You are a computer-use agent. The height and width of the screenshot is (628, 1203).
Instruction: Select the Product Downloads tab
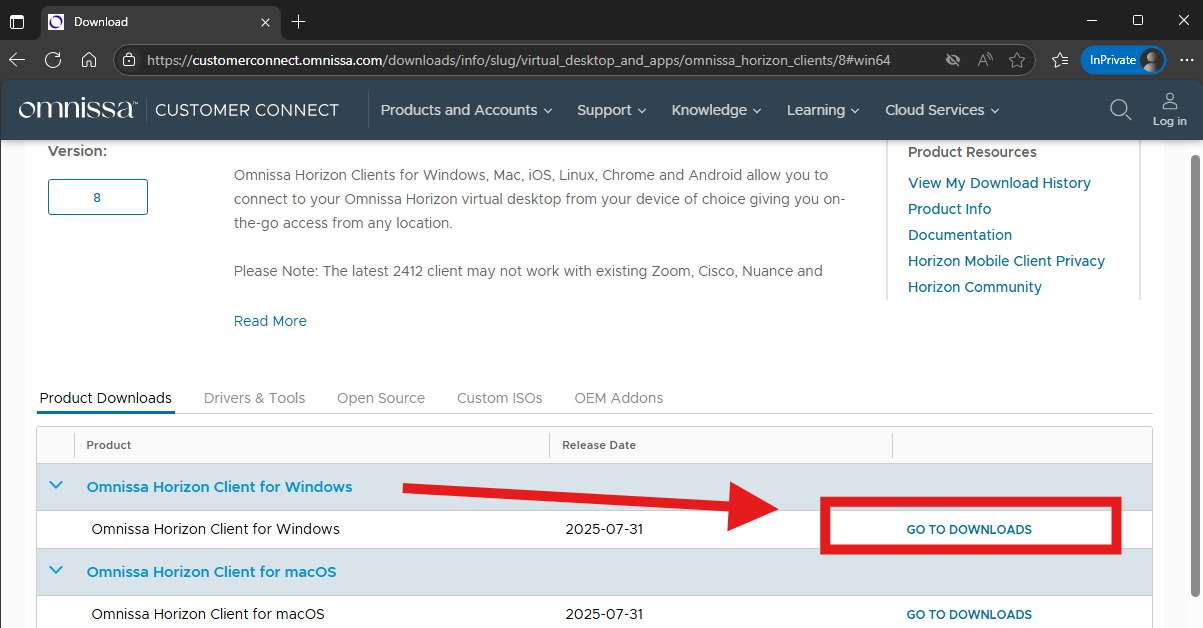106,398
